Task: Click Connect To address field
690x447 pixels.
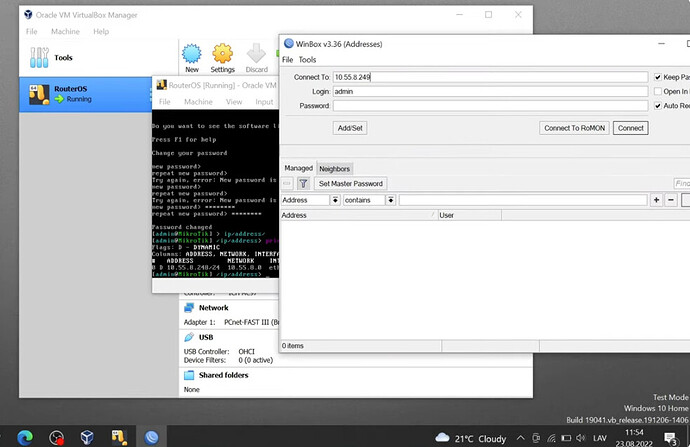Action: pyautogui.click(x=490, y=77)
